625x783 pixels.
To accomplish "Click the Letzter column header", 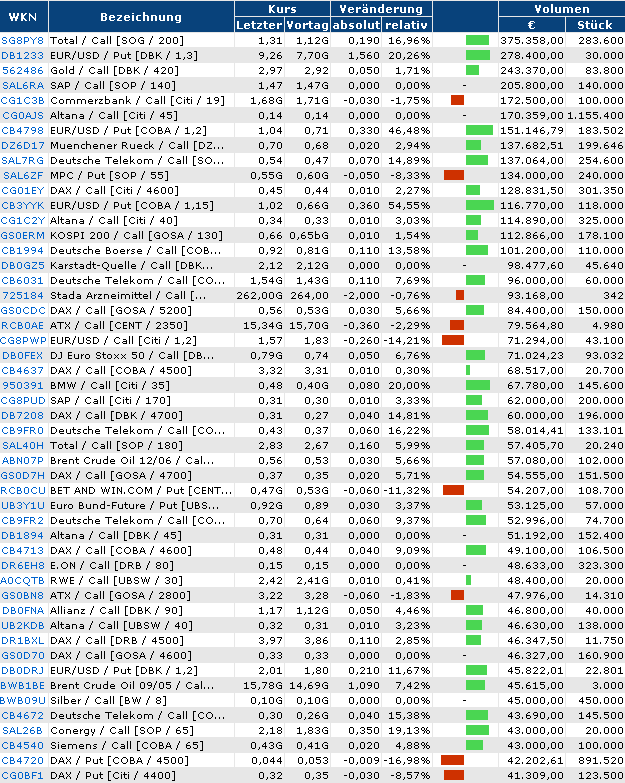I will tap(259, 24).
